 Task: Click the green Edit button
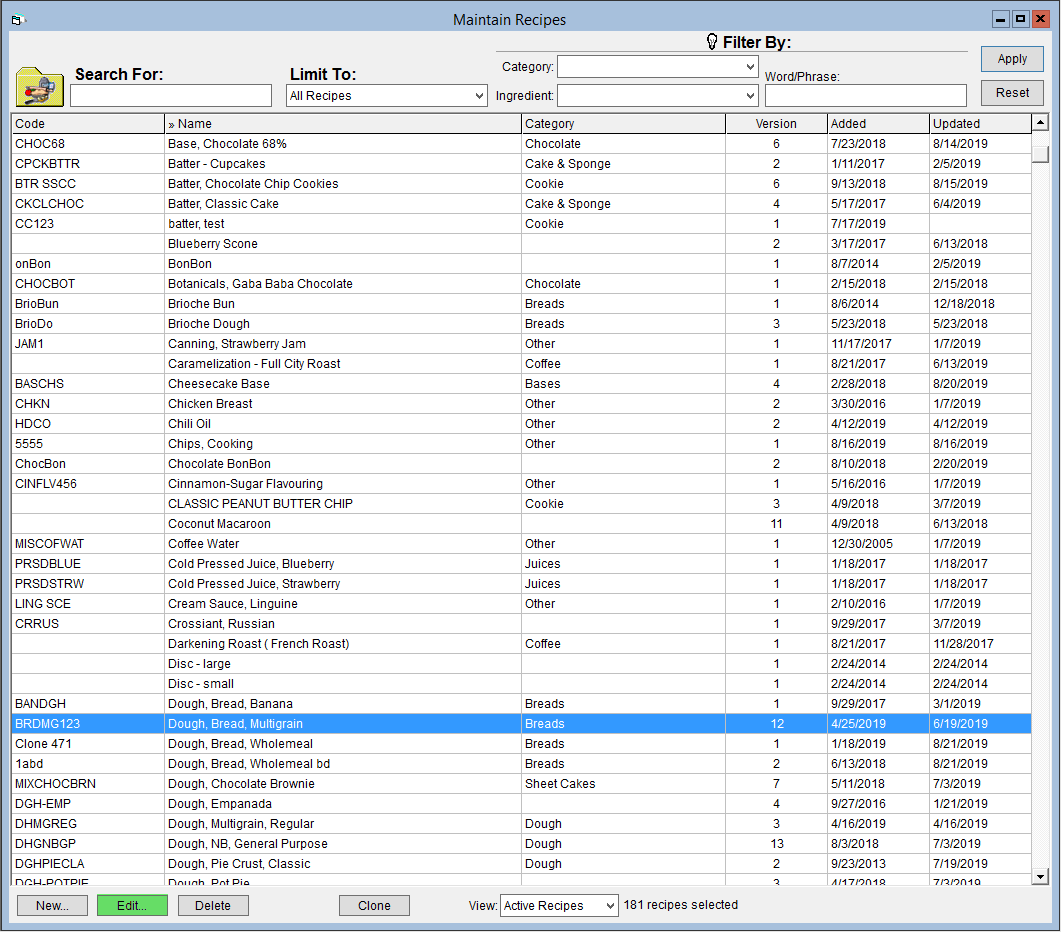(132, 906)
